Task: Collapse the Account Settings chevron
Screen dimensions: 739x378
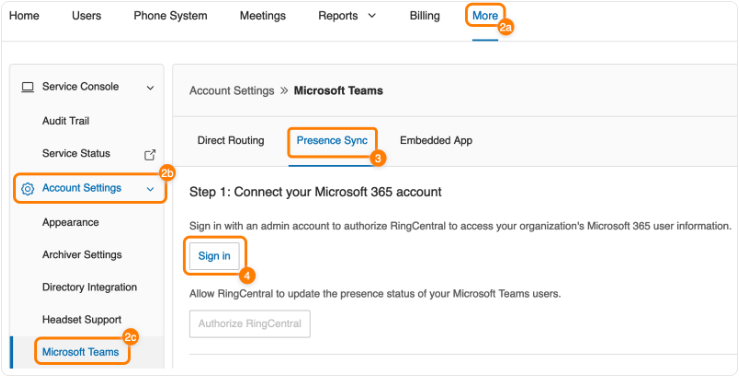Action: [x=150, y=189]
